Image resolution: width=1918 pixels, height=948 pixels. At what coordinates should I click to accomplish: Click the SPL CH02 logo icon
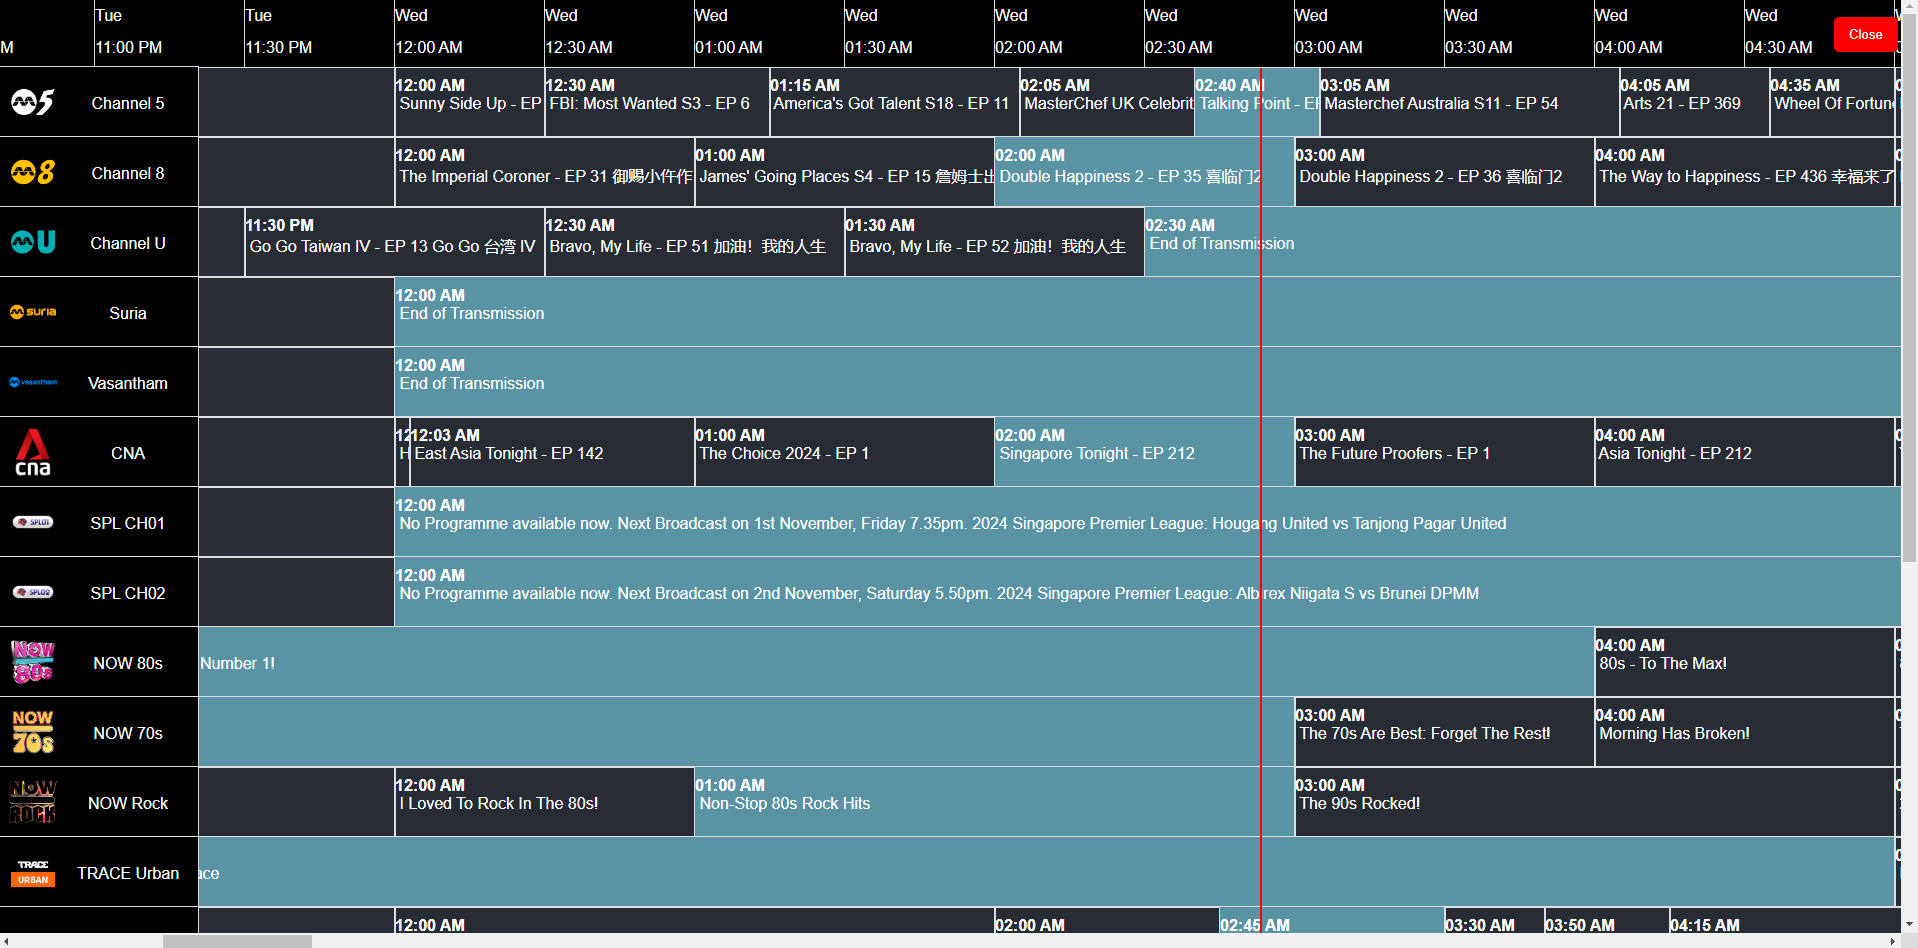(x=33, y=592)
